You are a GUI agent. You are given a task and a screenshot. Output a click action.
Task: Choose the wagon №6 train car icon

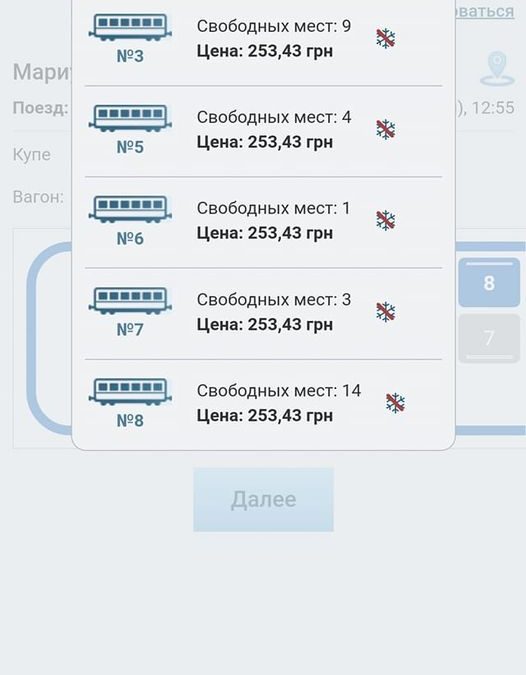point(130,210)
